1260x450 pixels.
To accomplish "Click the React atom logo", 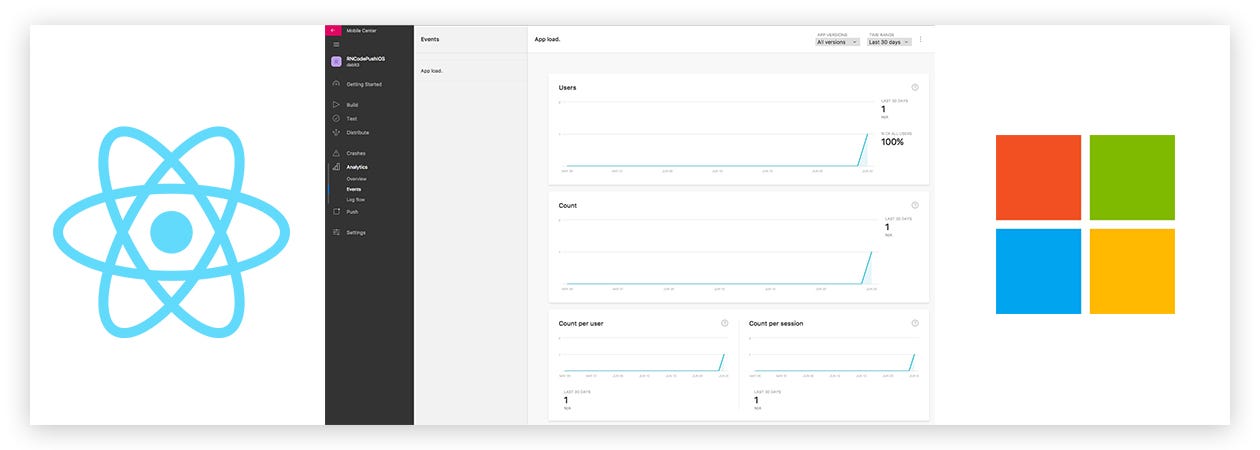I will pos(171,232).
